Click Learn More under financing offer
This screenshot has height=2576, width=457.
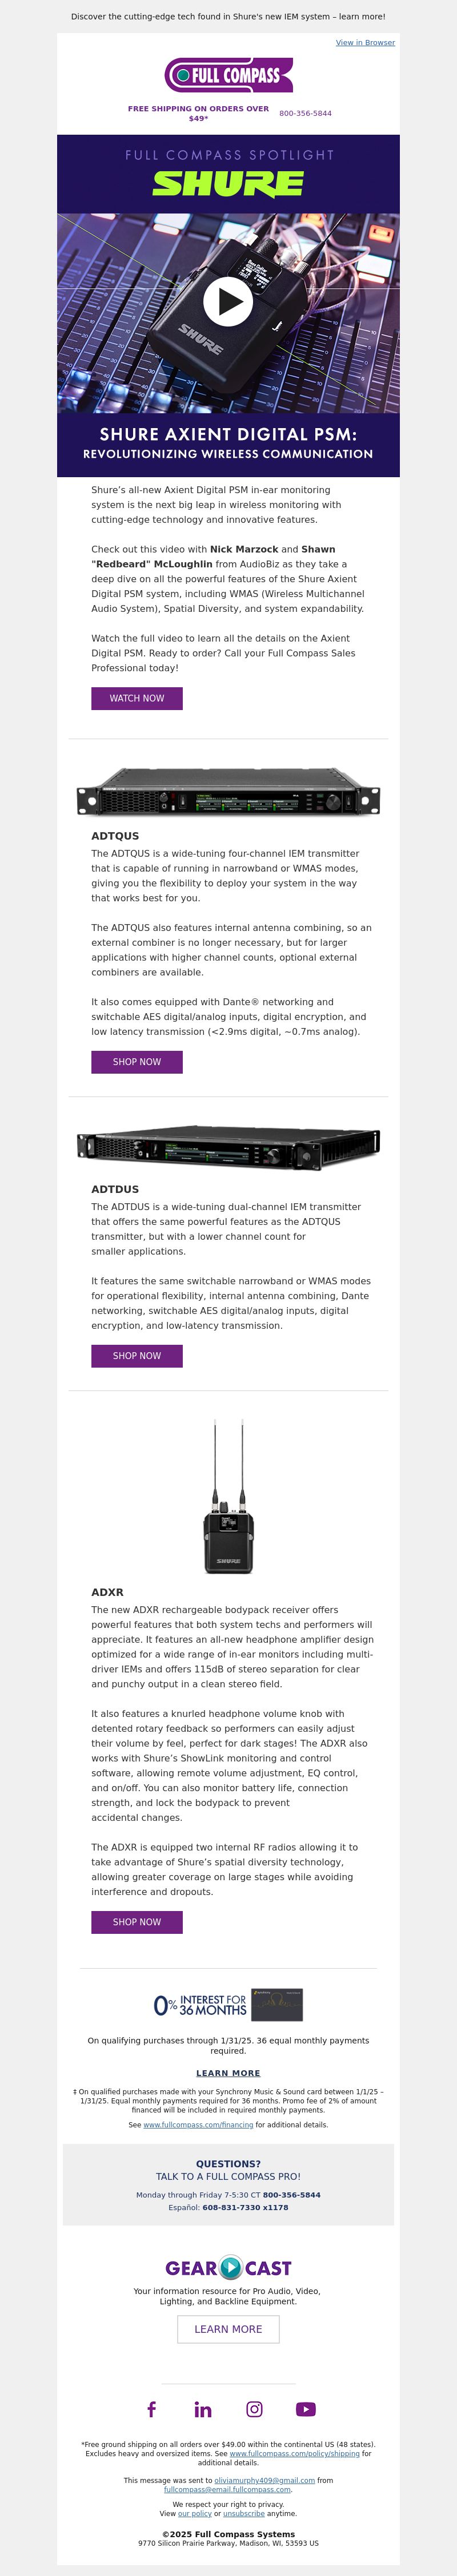[228, 2073]
